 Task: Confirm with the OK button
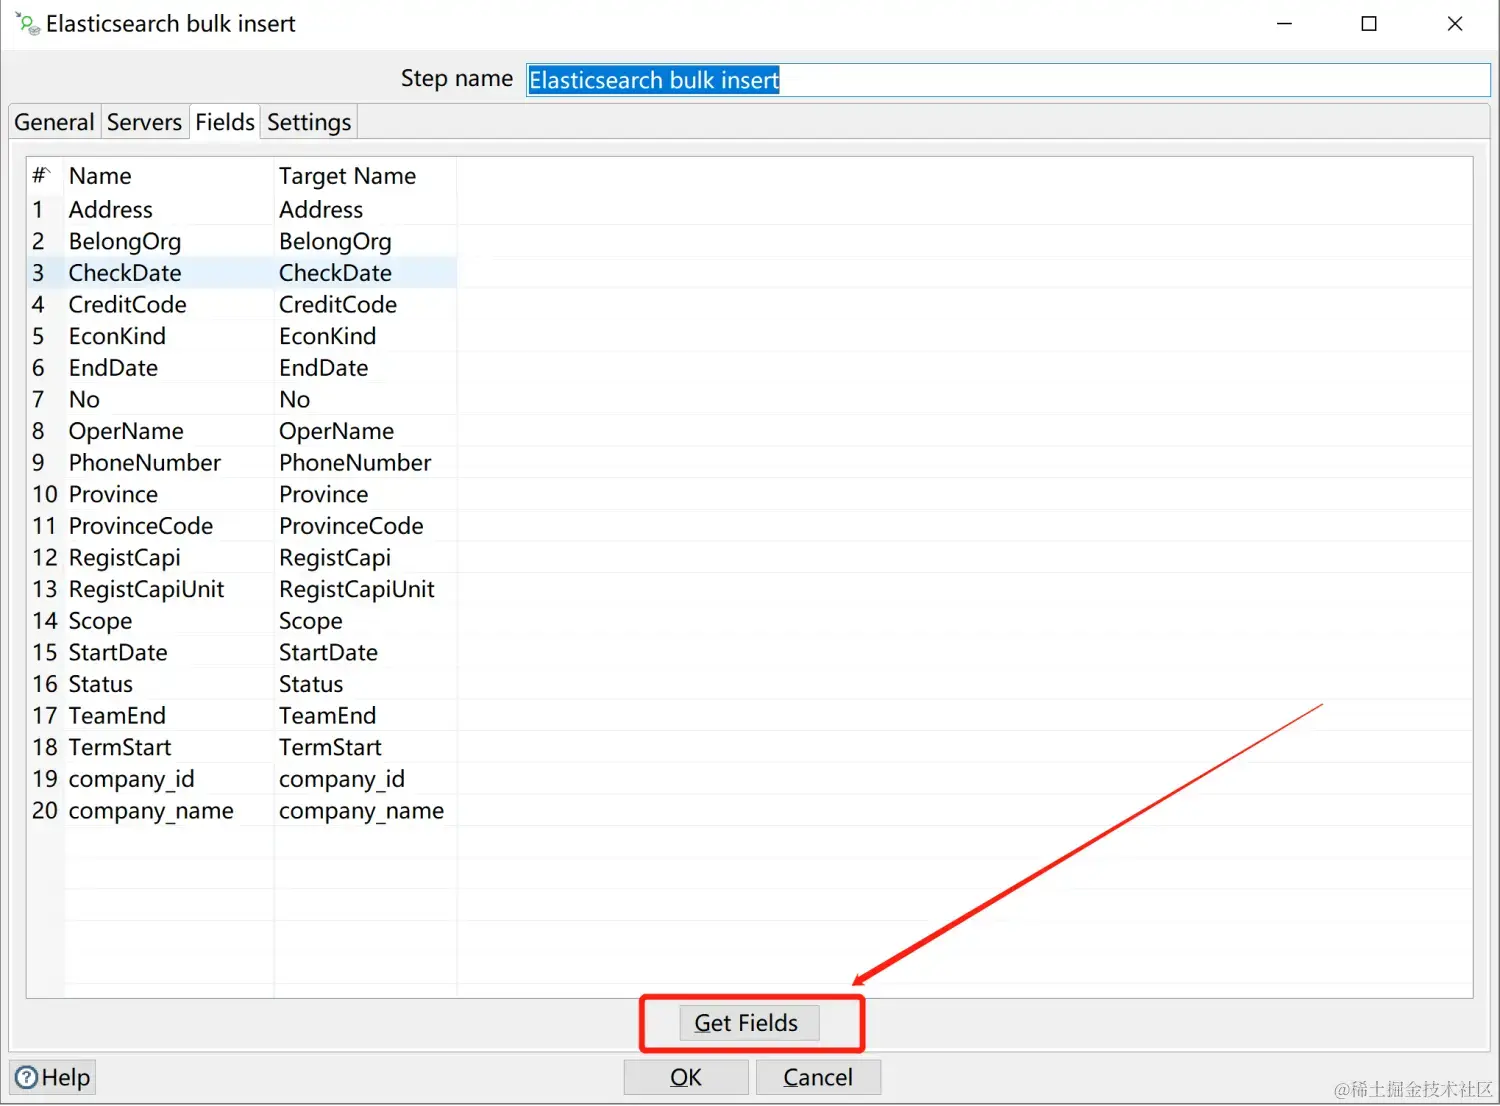click(686, 1077)
